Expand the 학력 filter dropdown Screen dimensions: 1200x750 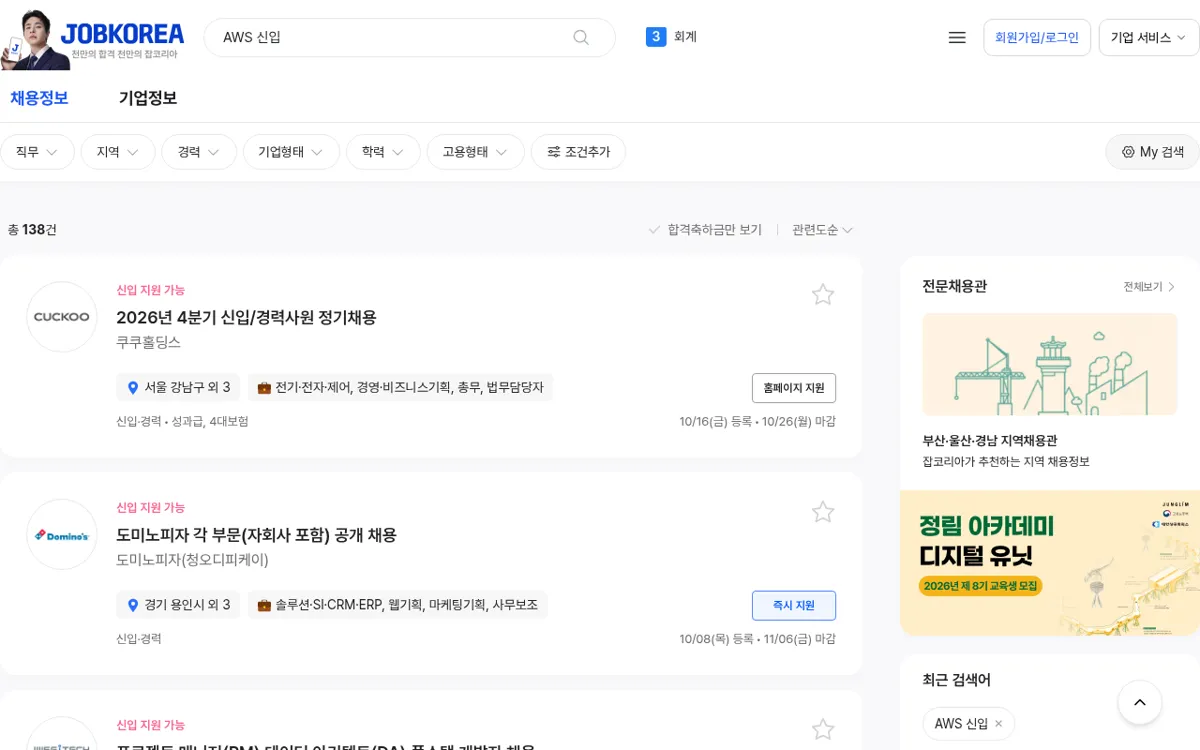tap(383, 152)
